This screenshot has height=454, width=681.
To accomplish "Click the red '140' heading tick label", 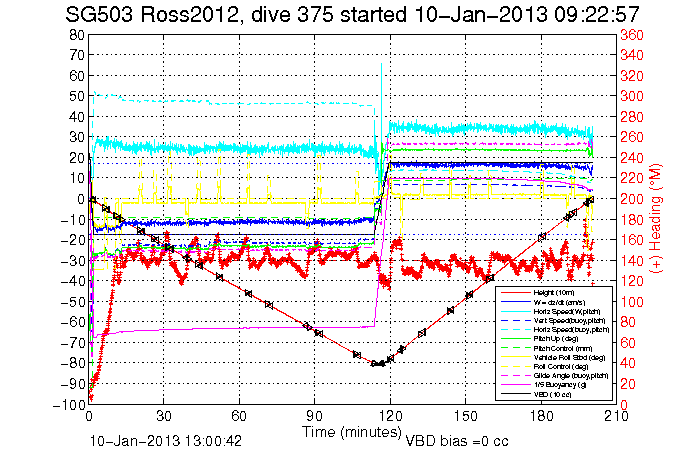I will click(632, 261).
